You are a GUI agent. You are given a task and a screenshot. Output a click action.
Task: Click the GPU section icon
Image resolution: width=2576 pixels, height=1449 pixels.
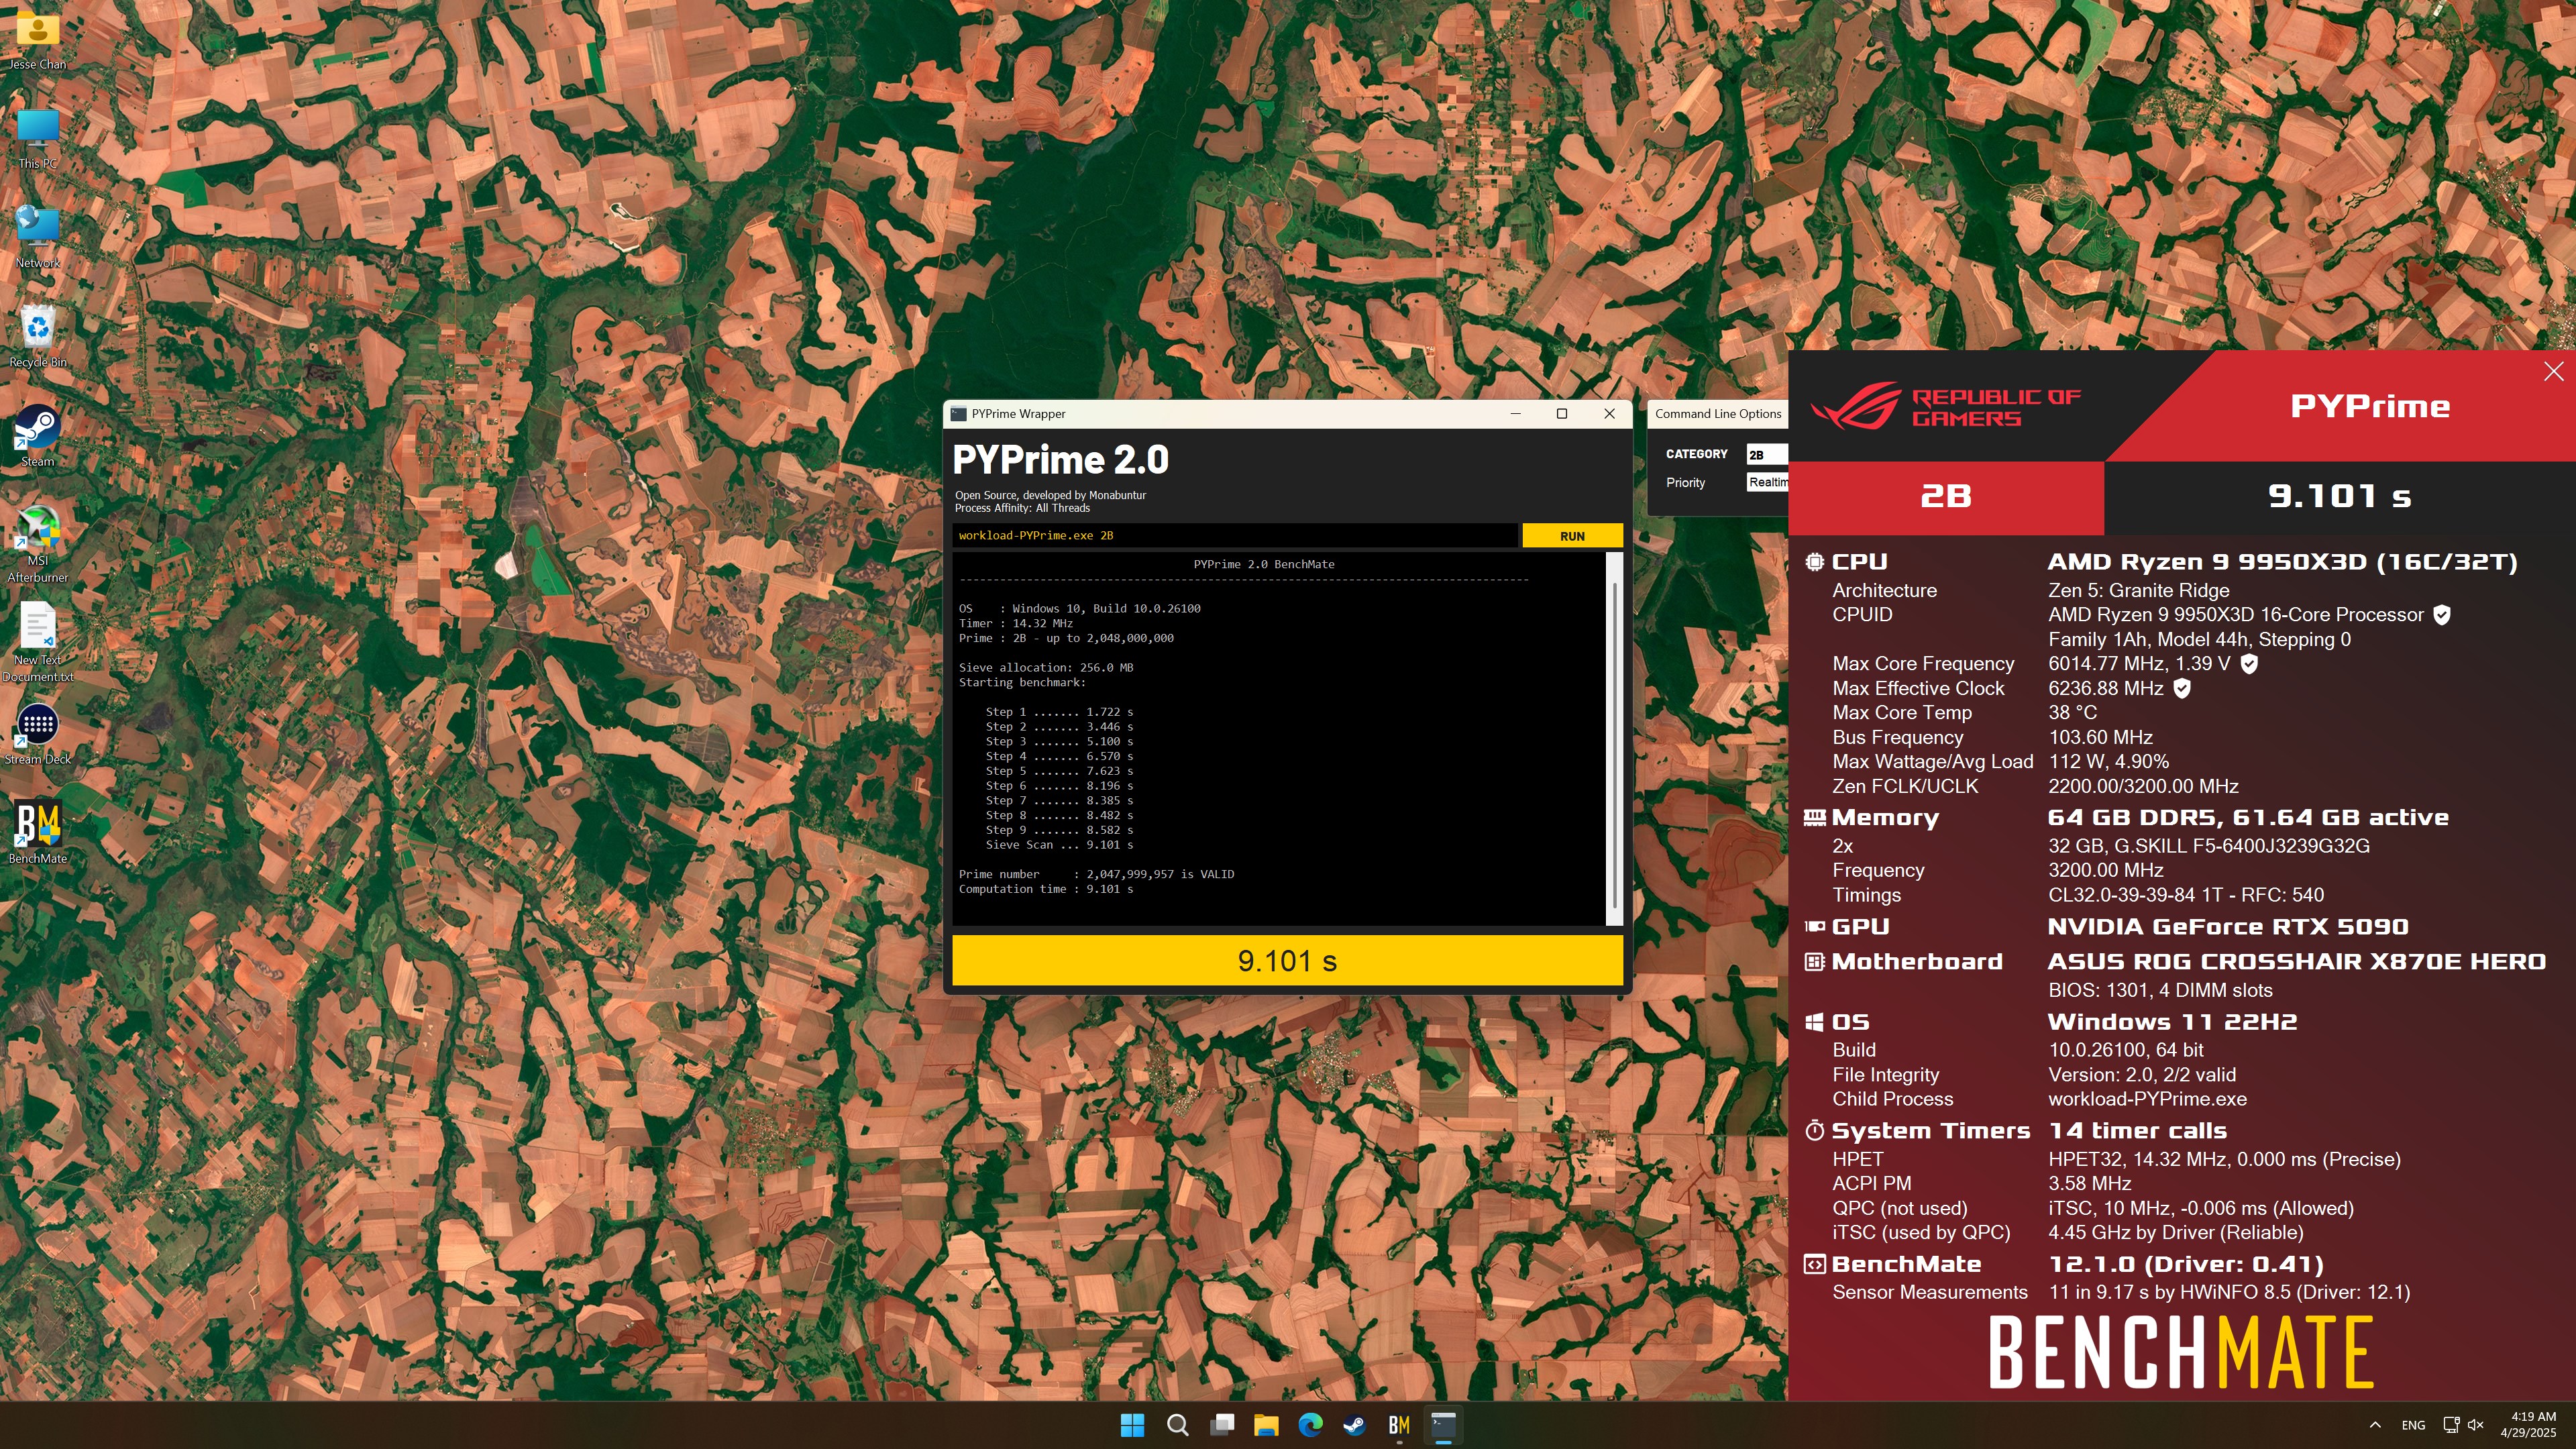pos(1814,927)
